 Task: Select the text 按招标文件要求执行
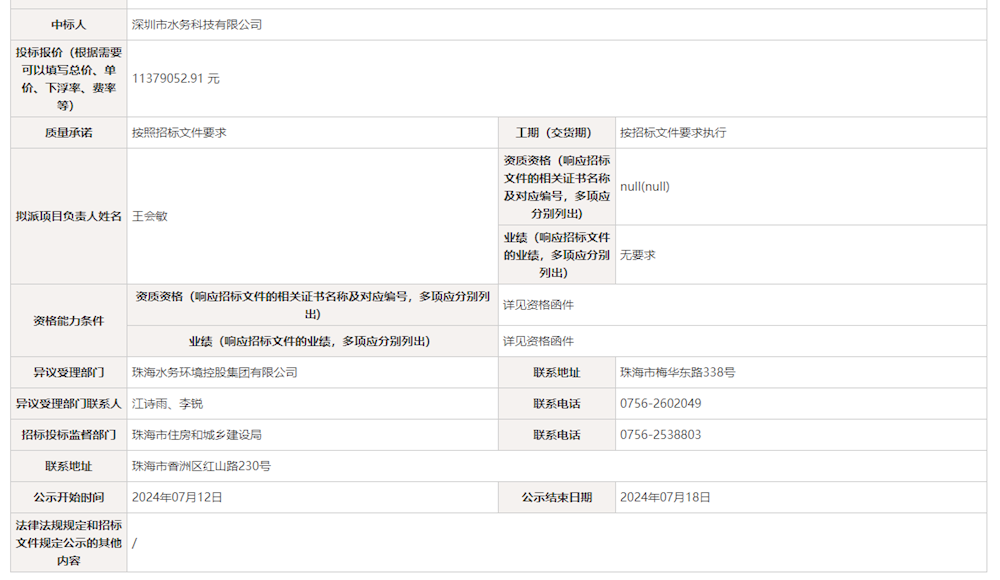coord(671,129)
